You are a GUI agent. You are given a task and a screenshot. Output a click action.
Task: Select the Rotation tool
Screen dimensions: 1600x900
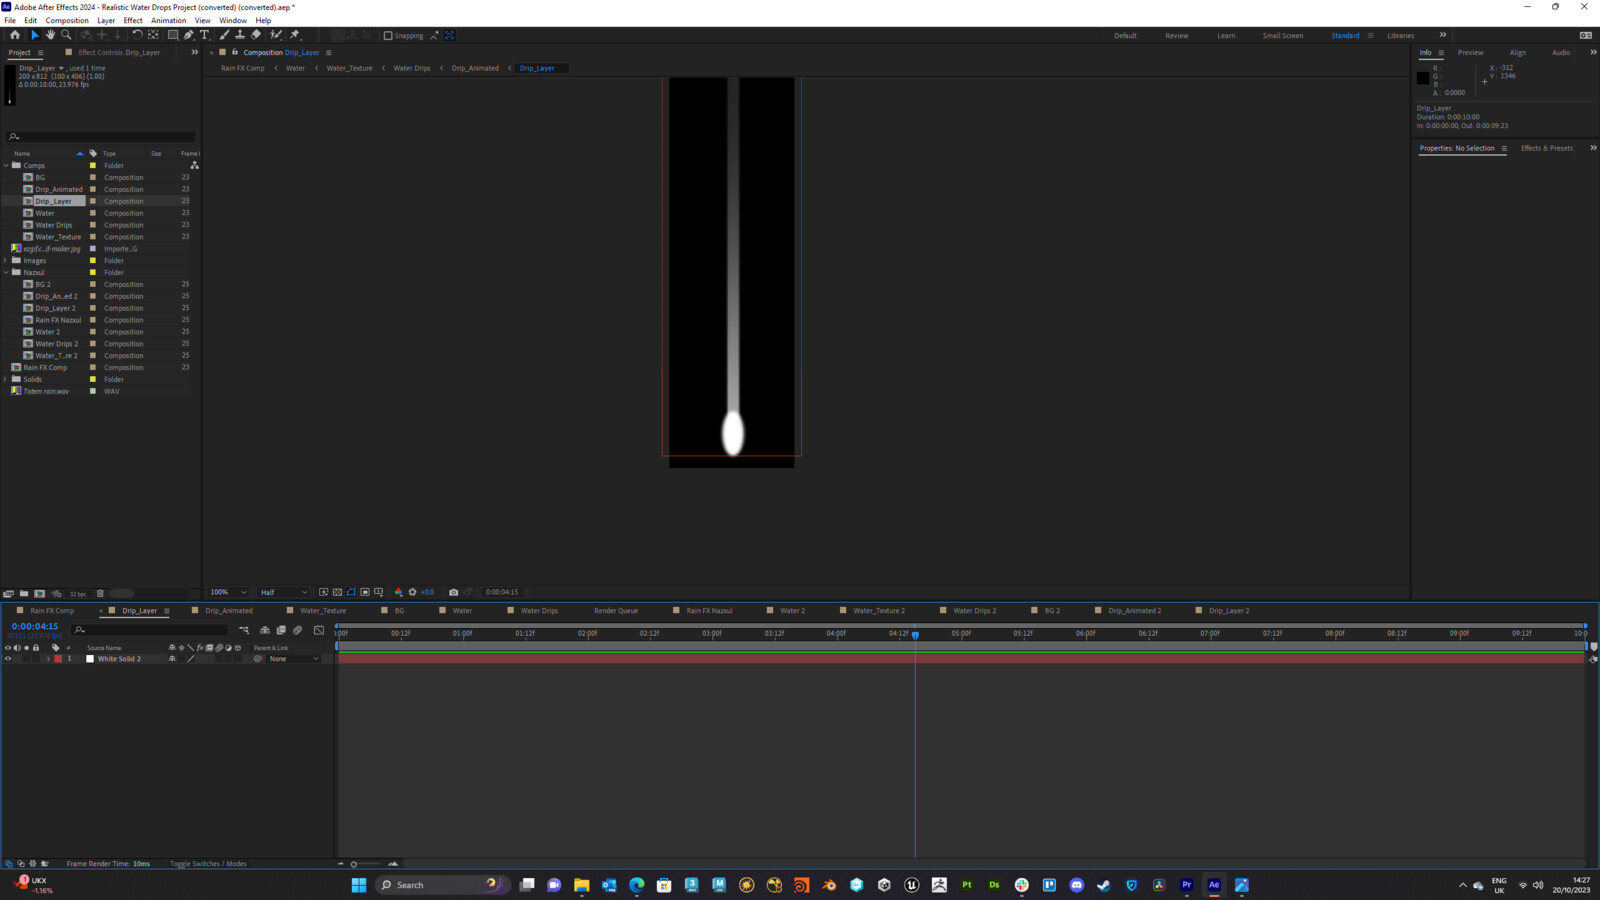(138, 35)
